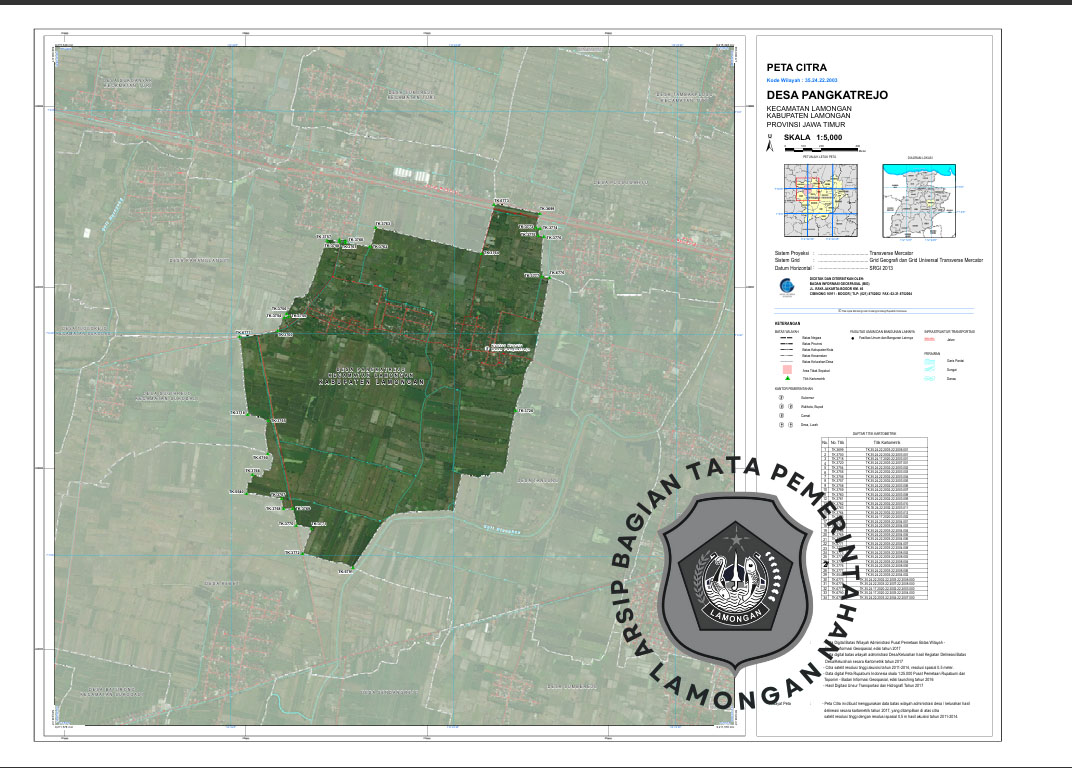
Task: Select the green Titik Kartometrik triangle in legend
Action: tap(785, 378)
